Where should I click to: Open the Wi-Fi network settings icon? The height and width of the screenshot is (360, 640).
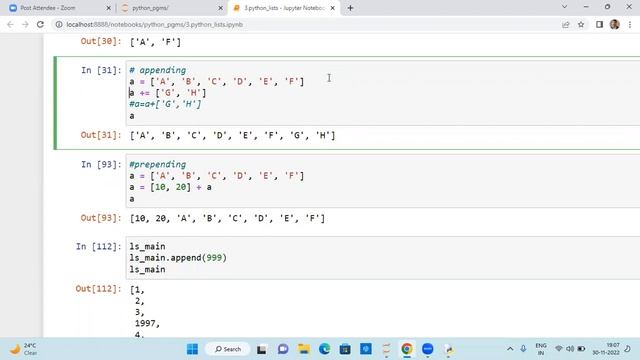pyautogui.click(x=559, y=349)
